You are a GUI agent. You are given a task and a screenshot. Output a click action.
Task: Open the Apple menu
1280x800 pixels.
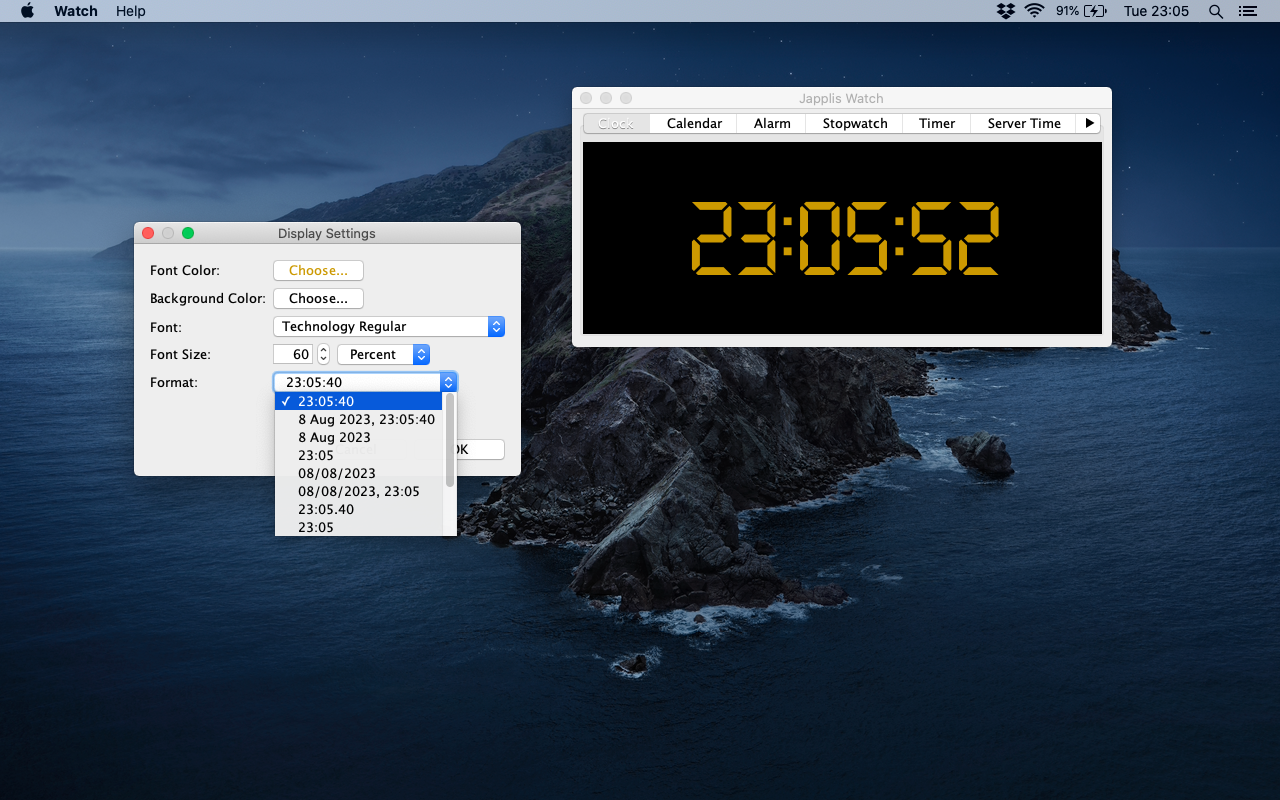pyautogui.click(x=27, y=11)
